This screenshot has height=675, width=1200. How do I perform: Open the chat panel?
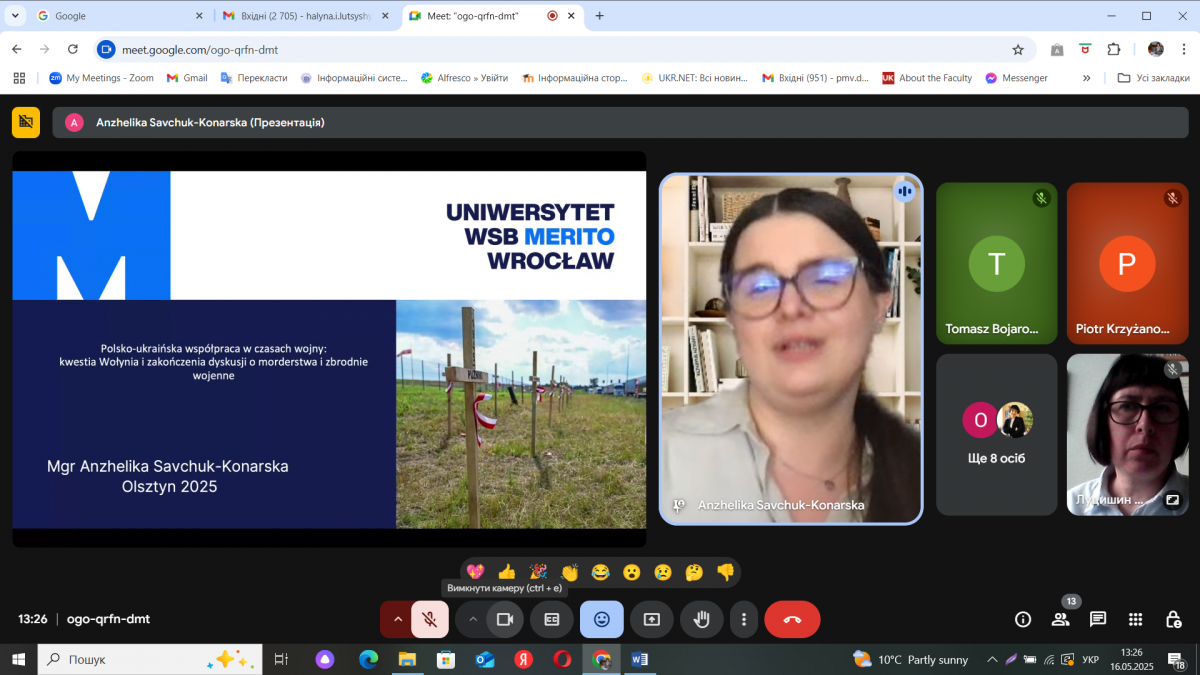1098,620
